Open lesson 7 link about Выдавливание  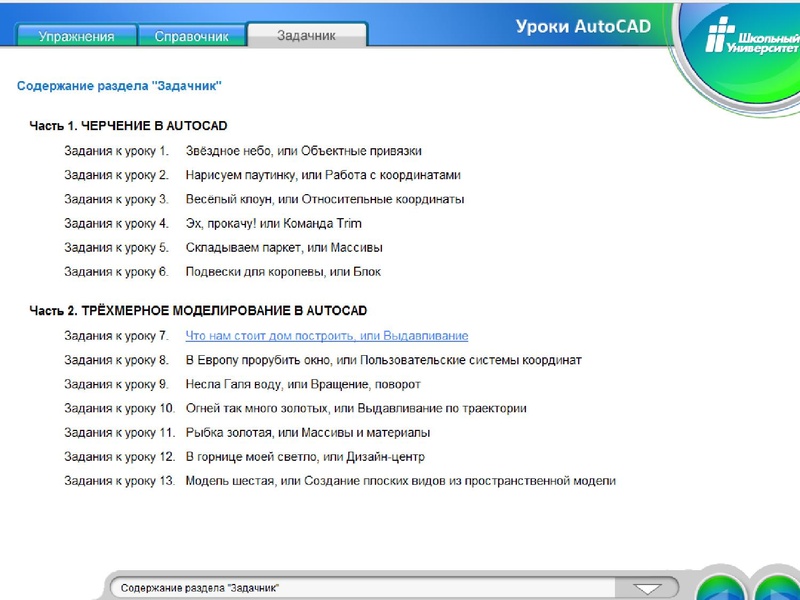[x=326, y=336]
